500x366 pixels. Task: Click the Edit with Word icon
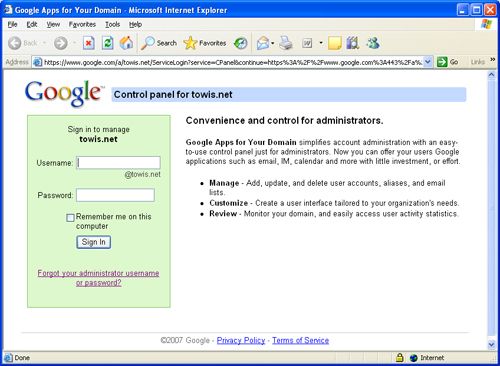pos(307,43)
